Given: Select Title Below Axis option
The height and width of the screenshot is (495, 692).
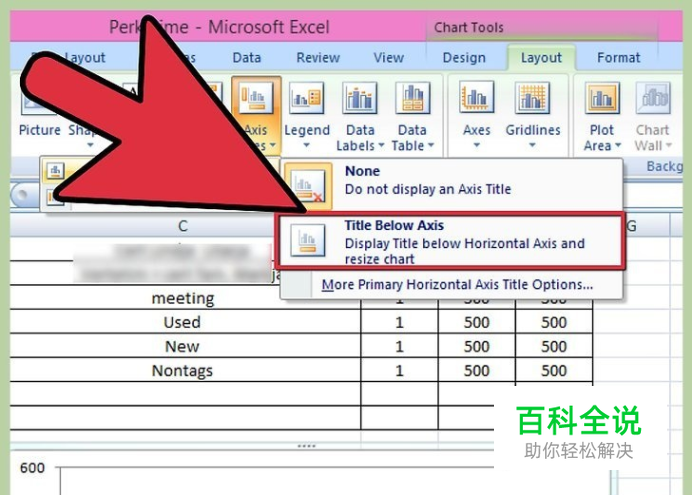Looking at the screenshot, I should 451,241.
